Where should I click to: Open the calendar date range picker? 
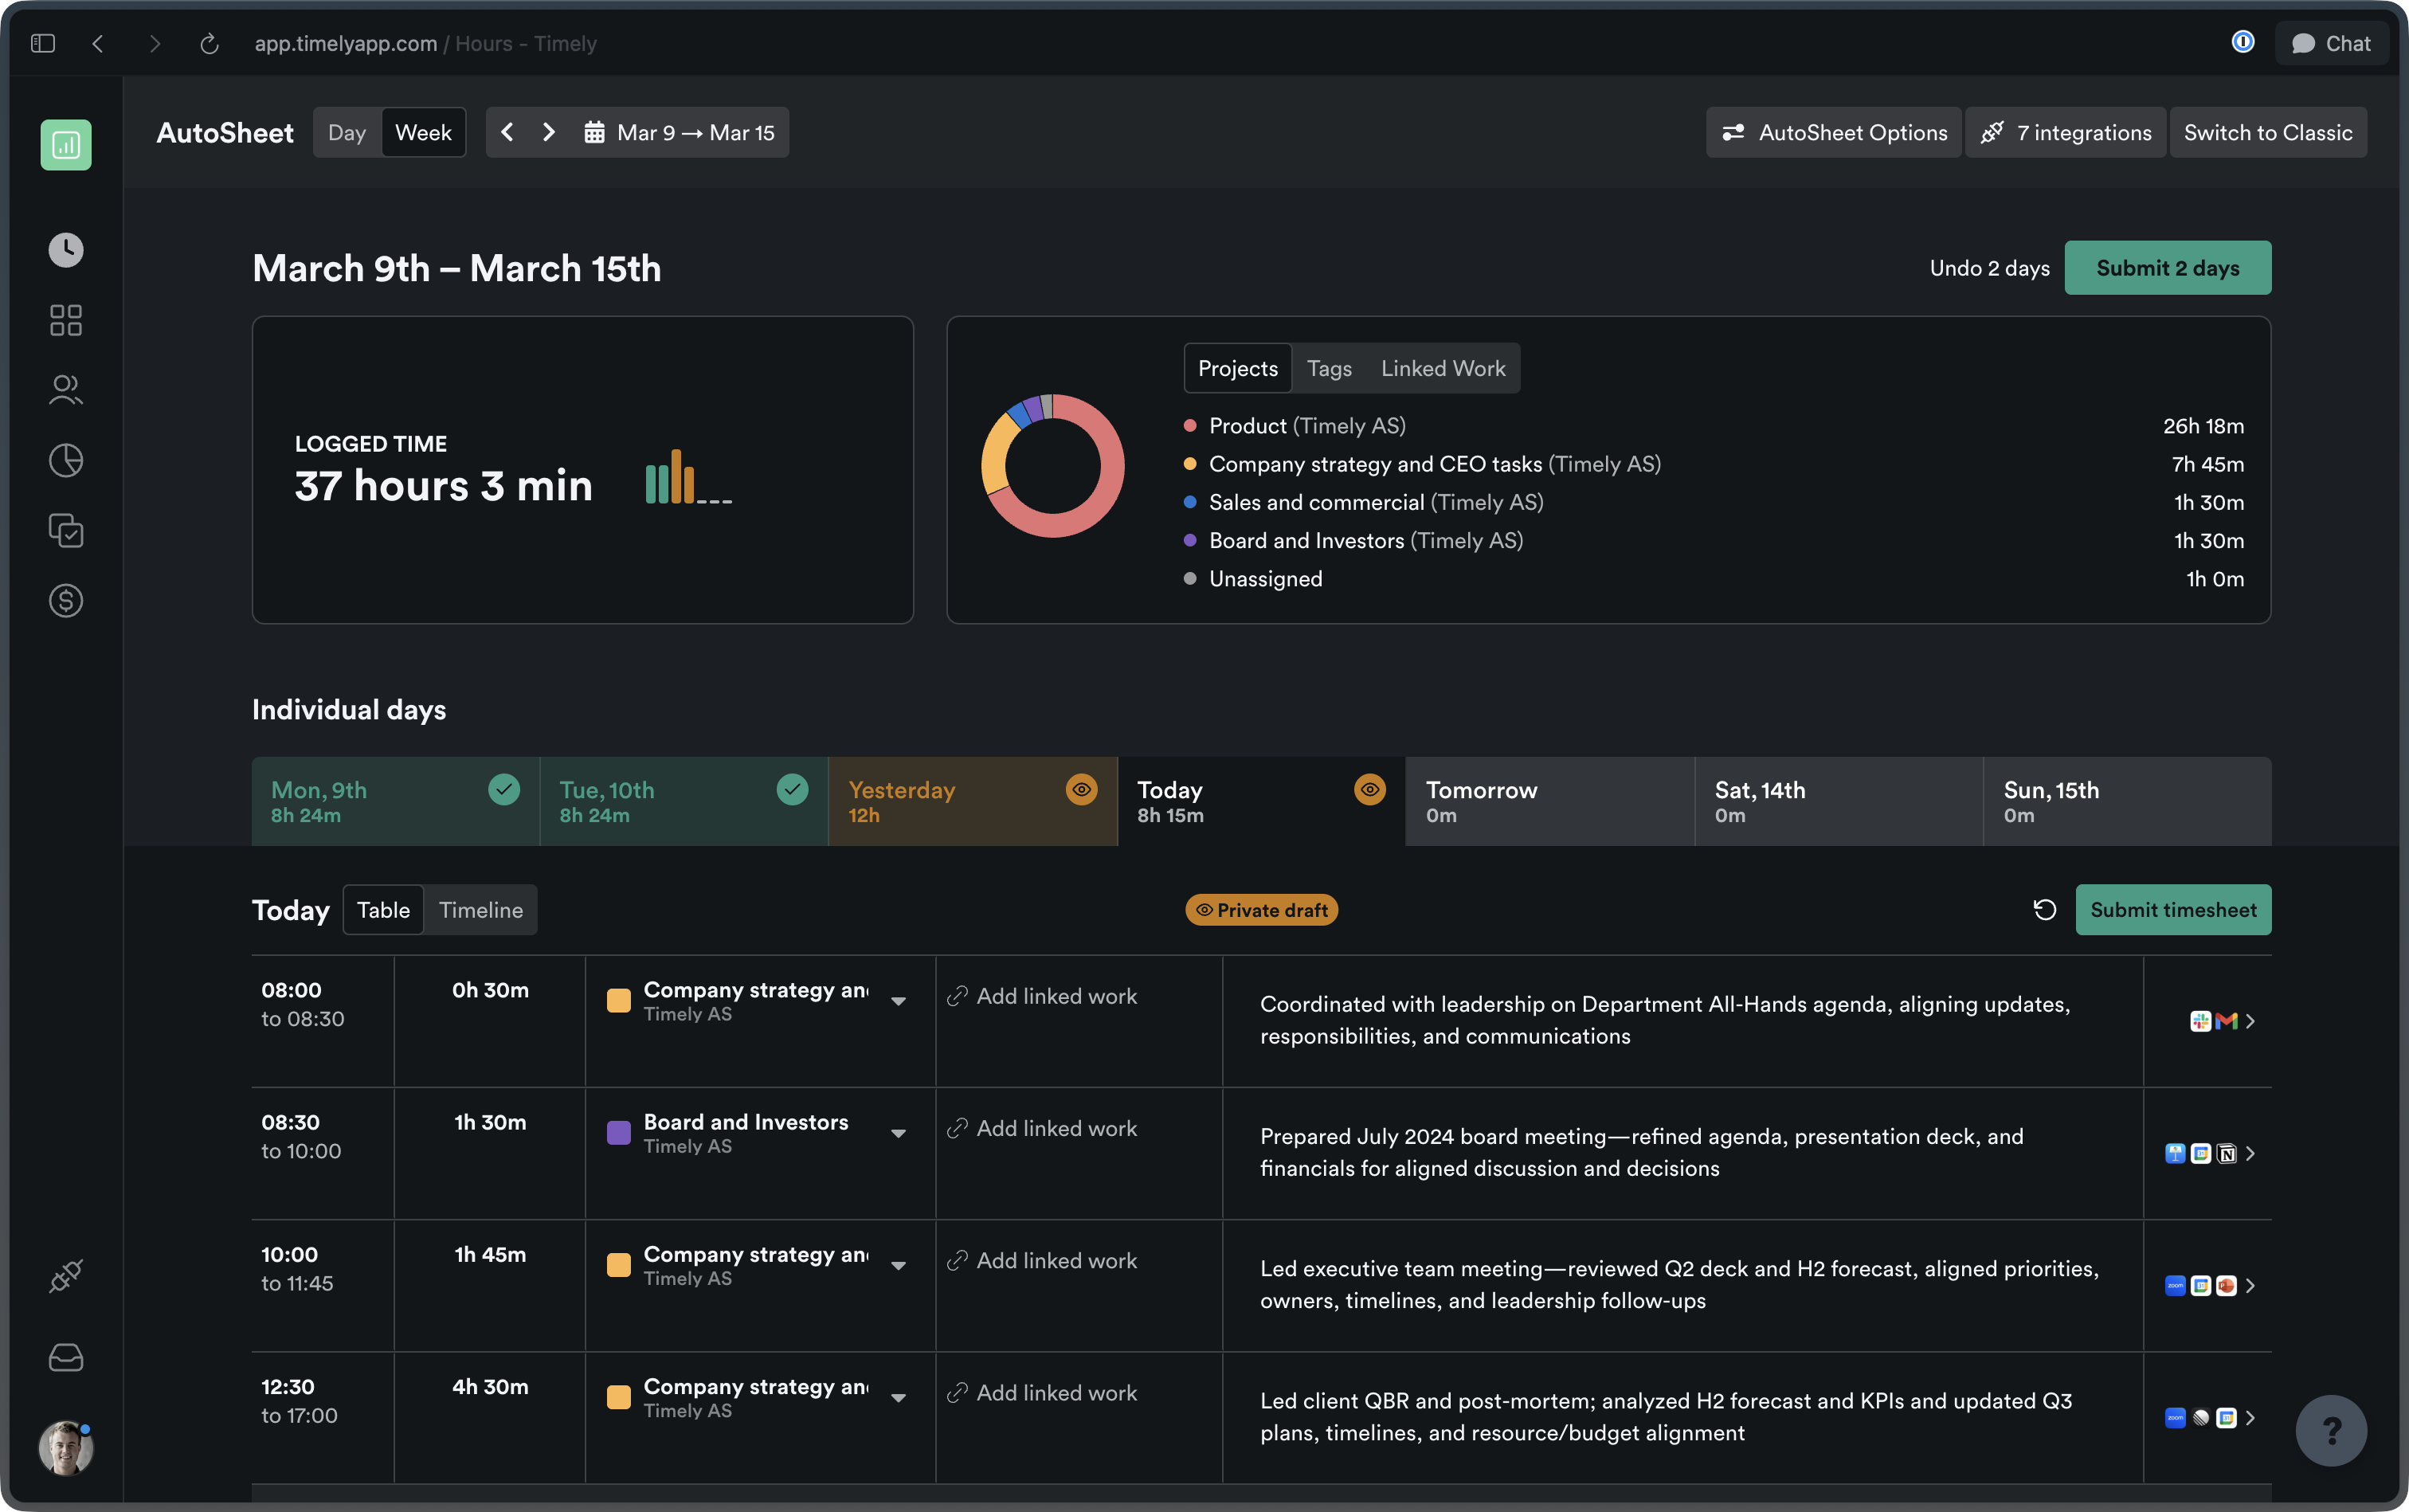[681, 131]
